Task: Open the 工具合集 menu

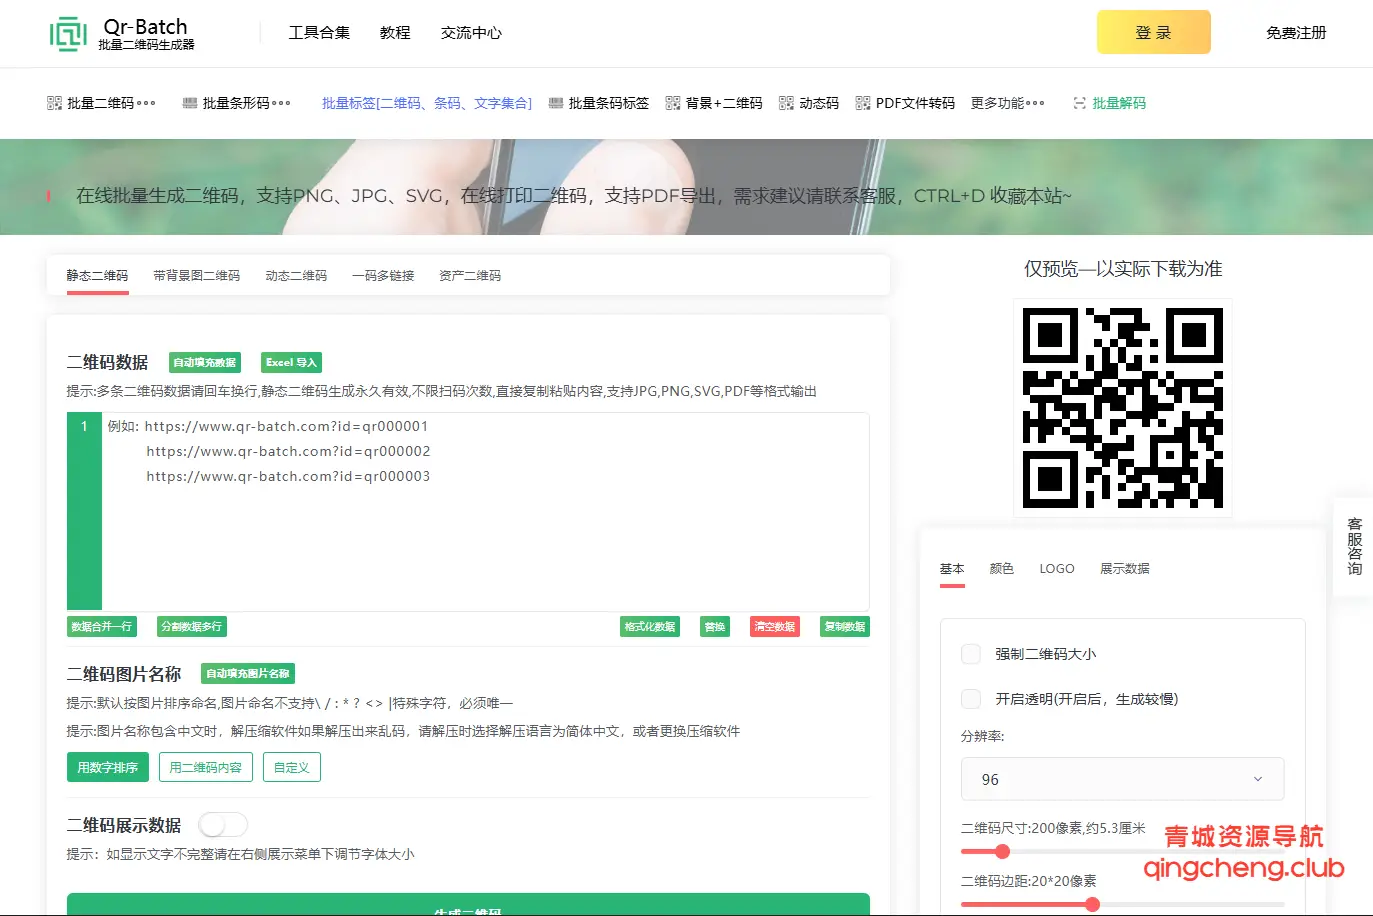Action: [319, 33]
